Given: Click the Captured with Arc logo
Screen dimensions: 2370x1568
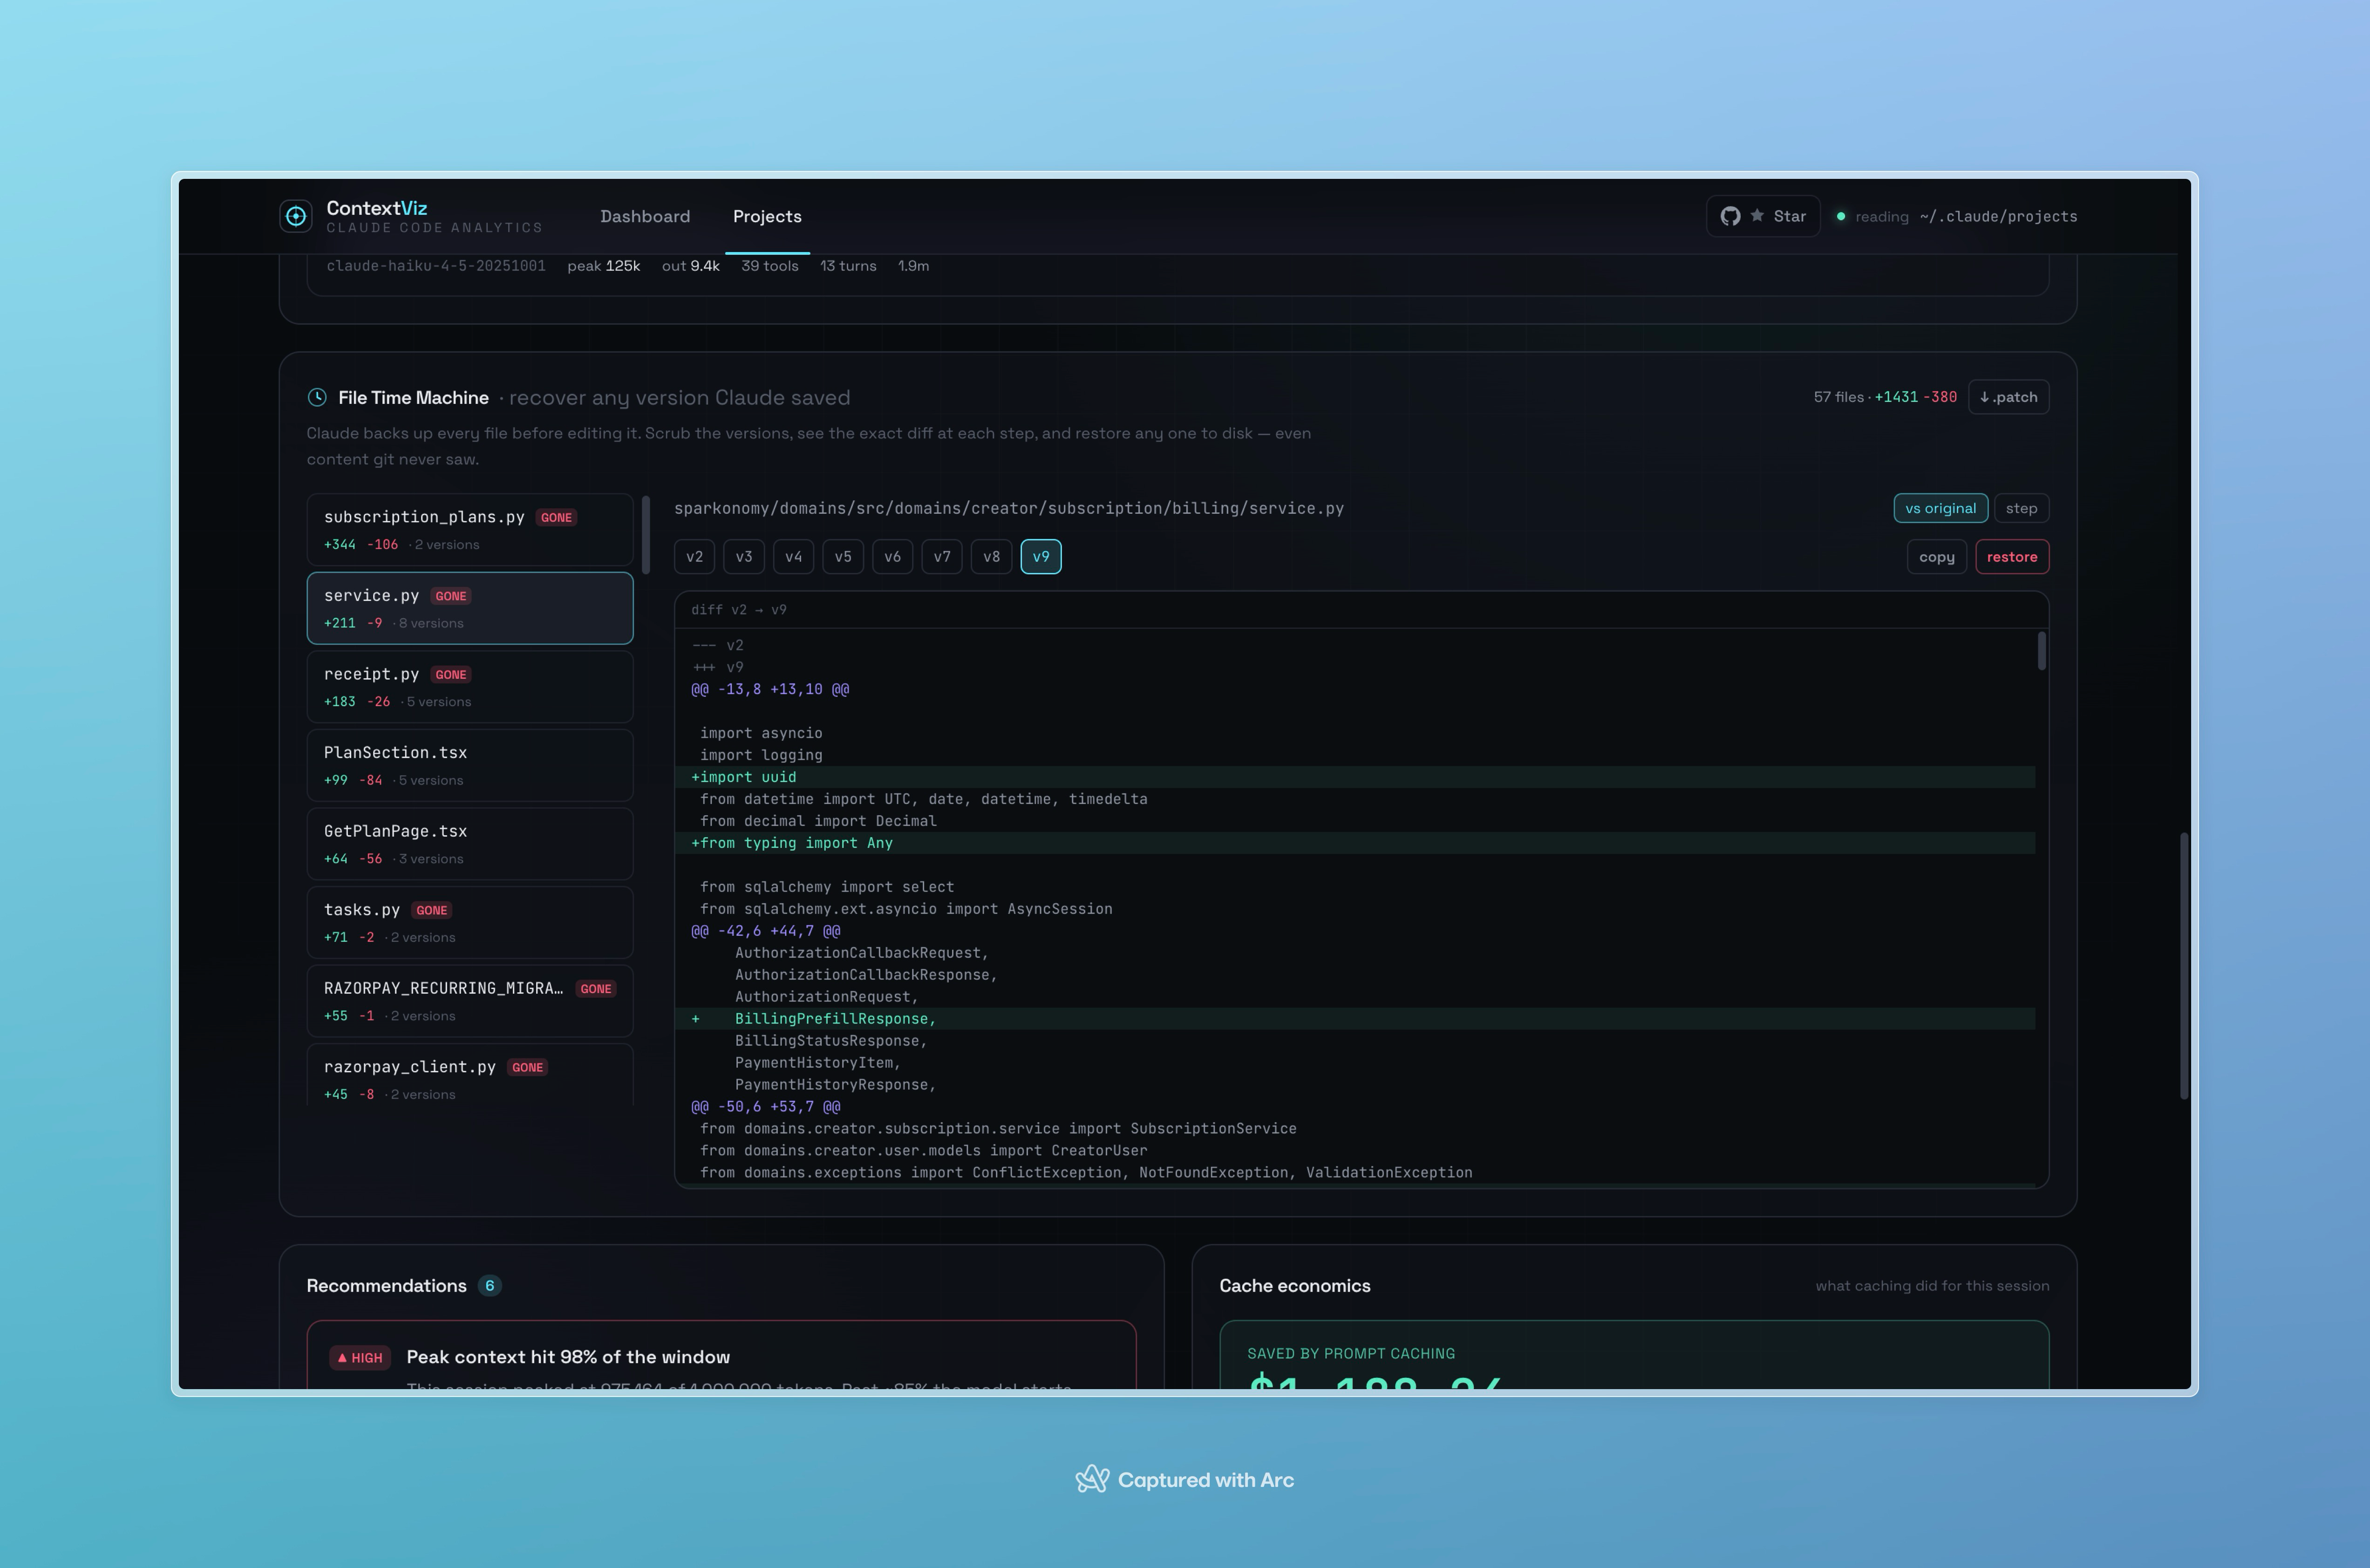Looking at the screenshot, I should point(1092,1479).
